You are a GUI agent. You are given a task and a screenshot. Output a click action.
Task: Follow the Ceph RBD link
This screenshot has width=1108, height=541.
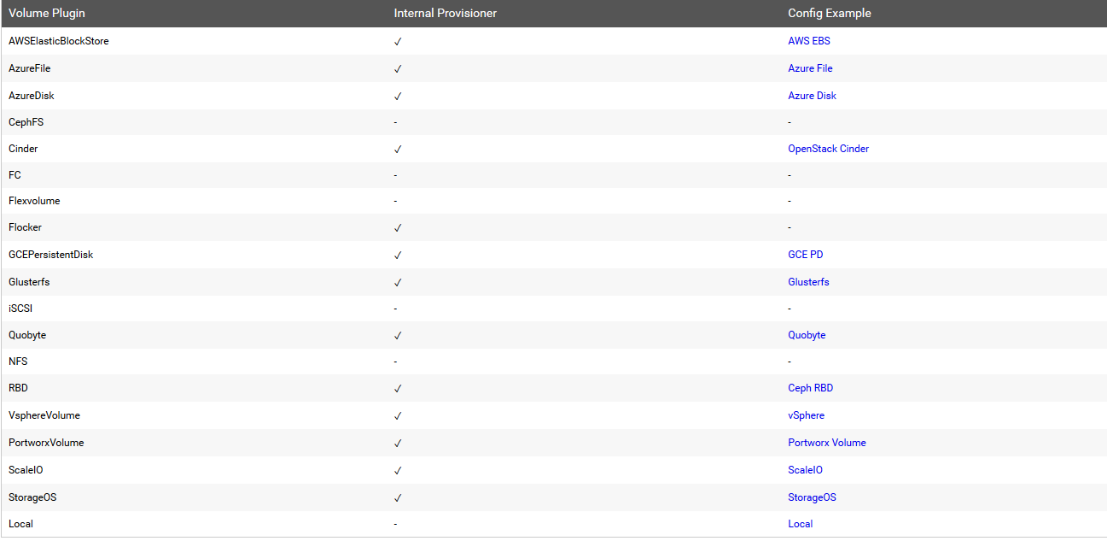[811, 388]
